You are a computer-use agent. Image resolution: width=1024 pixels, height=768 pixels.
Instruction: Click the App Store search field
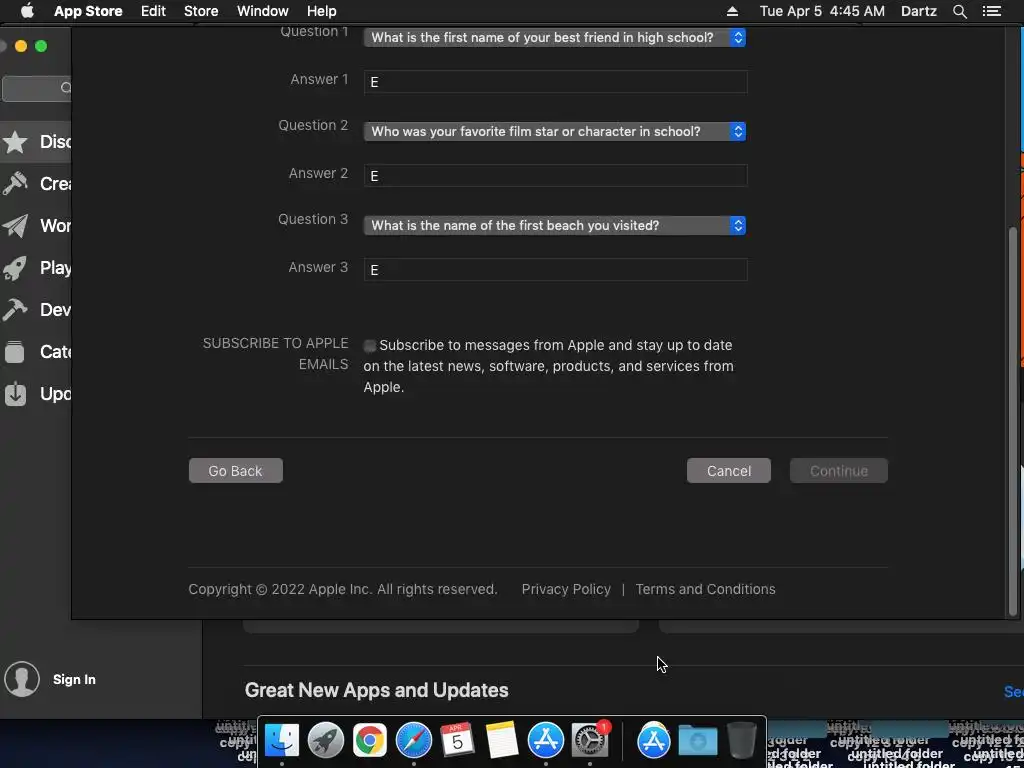coord(37,88)
